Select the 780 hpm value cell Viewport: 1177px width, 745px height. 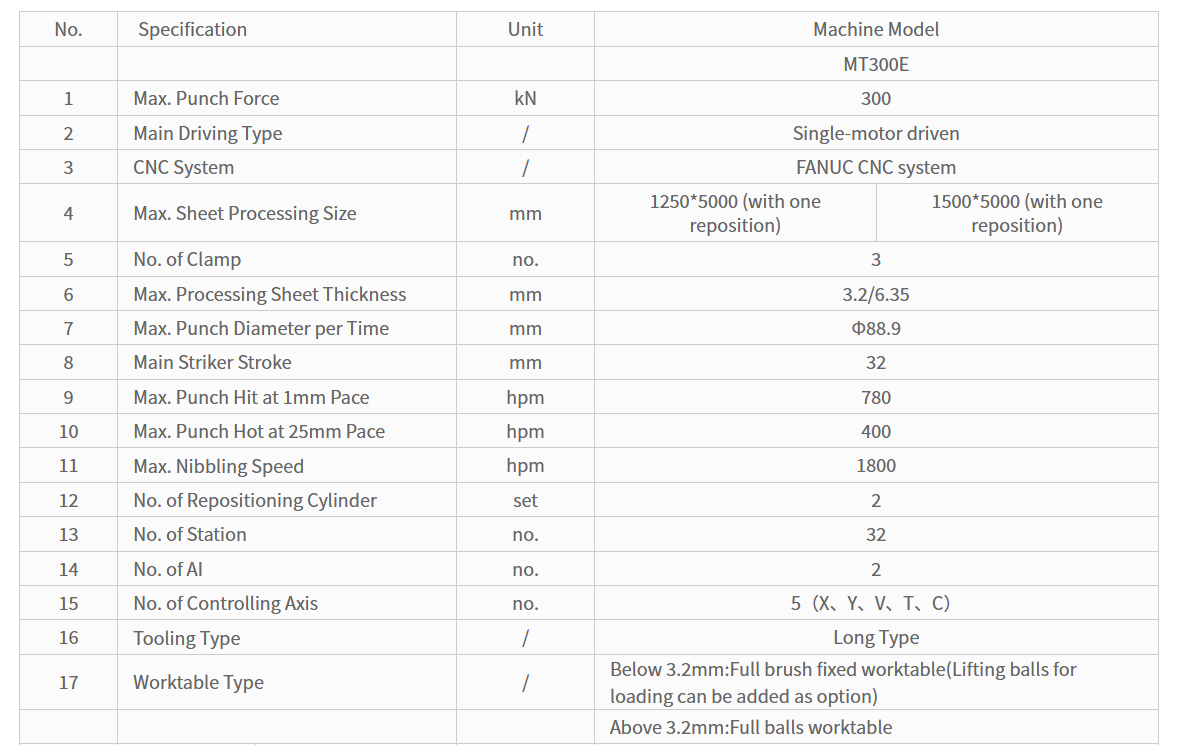876,397
